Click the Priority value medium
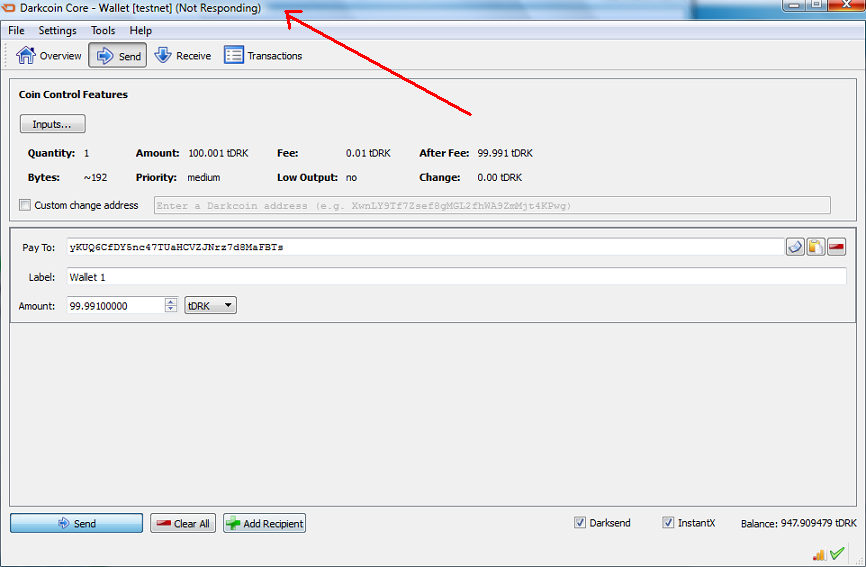Screen dimensions: 866x567 click(x=203, y=177)
